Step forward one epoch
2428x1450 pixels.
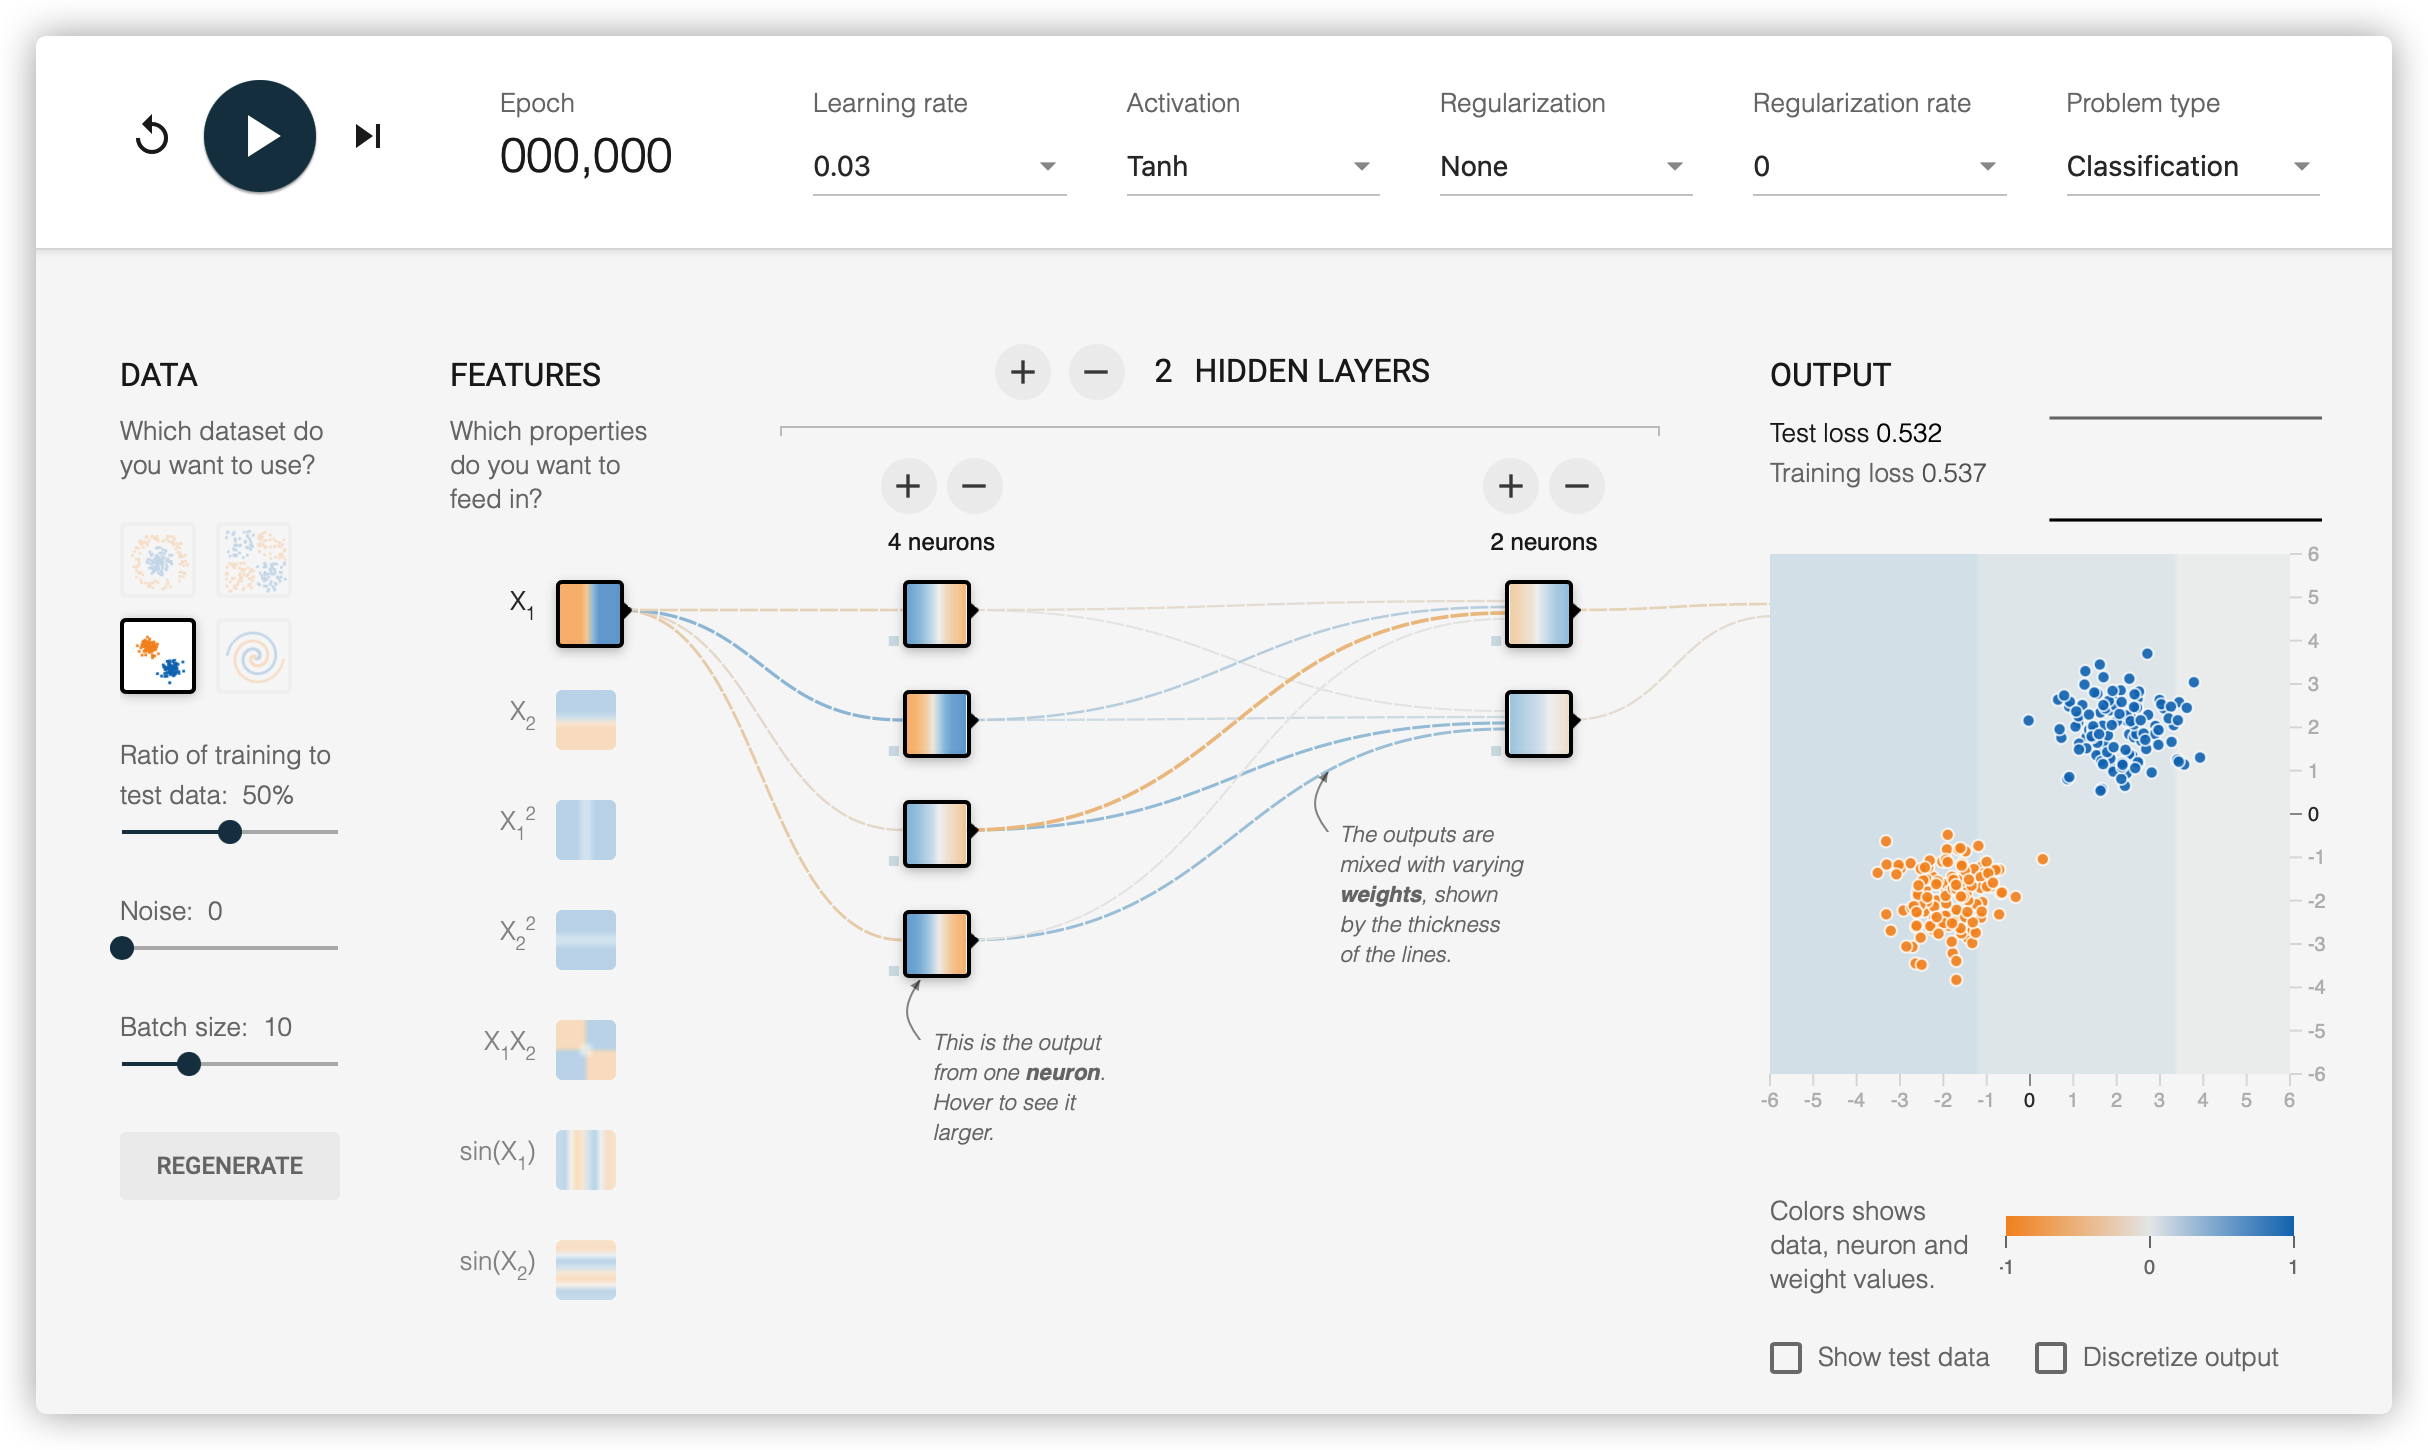(368, 136)
